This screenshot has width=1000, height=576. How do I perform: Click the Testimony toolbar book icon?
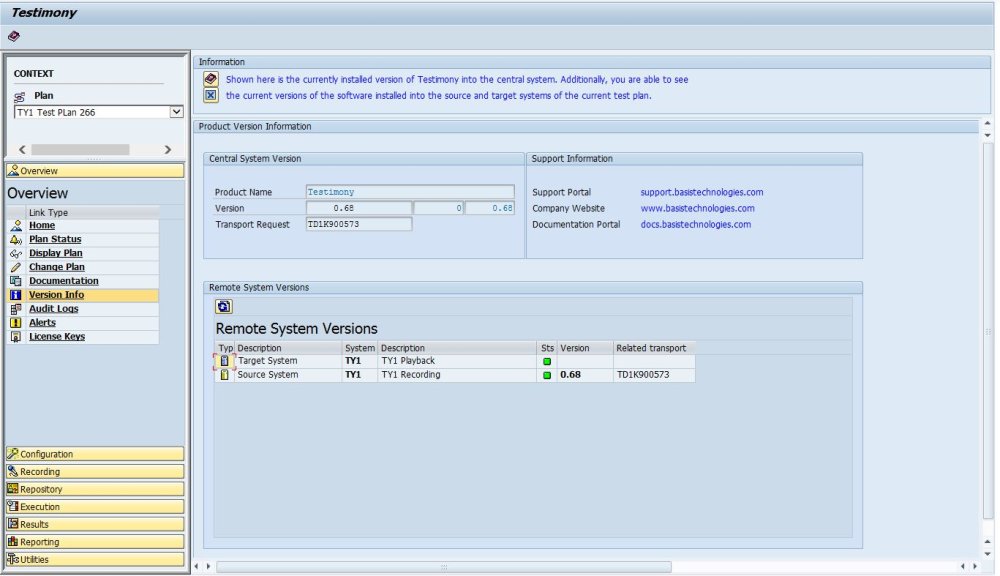13,36
